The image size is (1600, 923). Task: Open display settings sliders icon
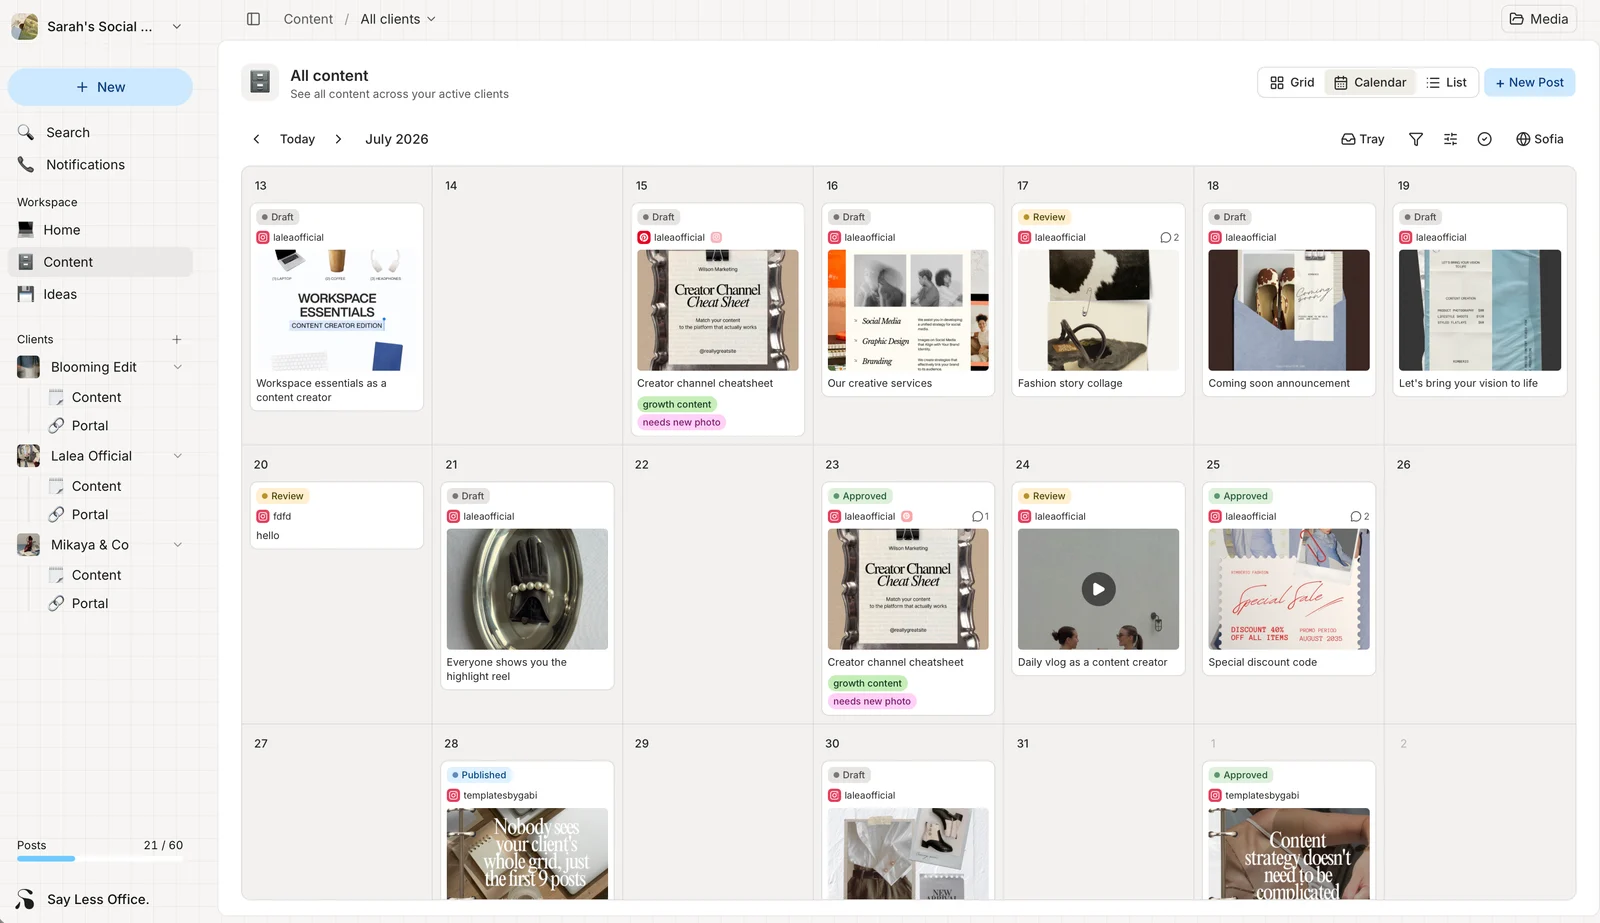(1450, 139)
